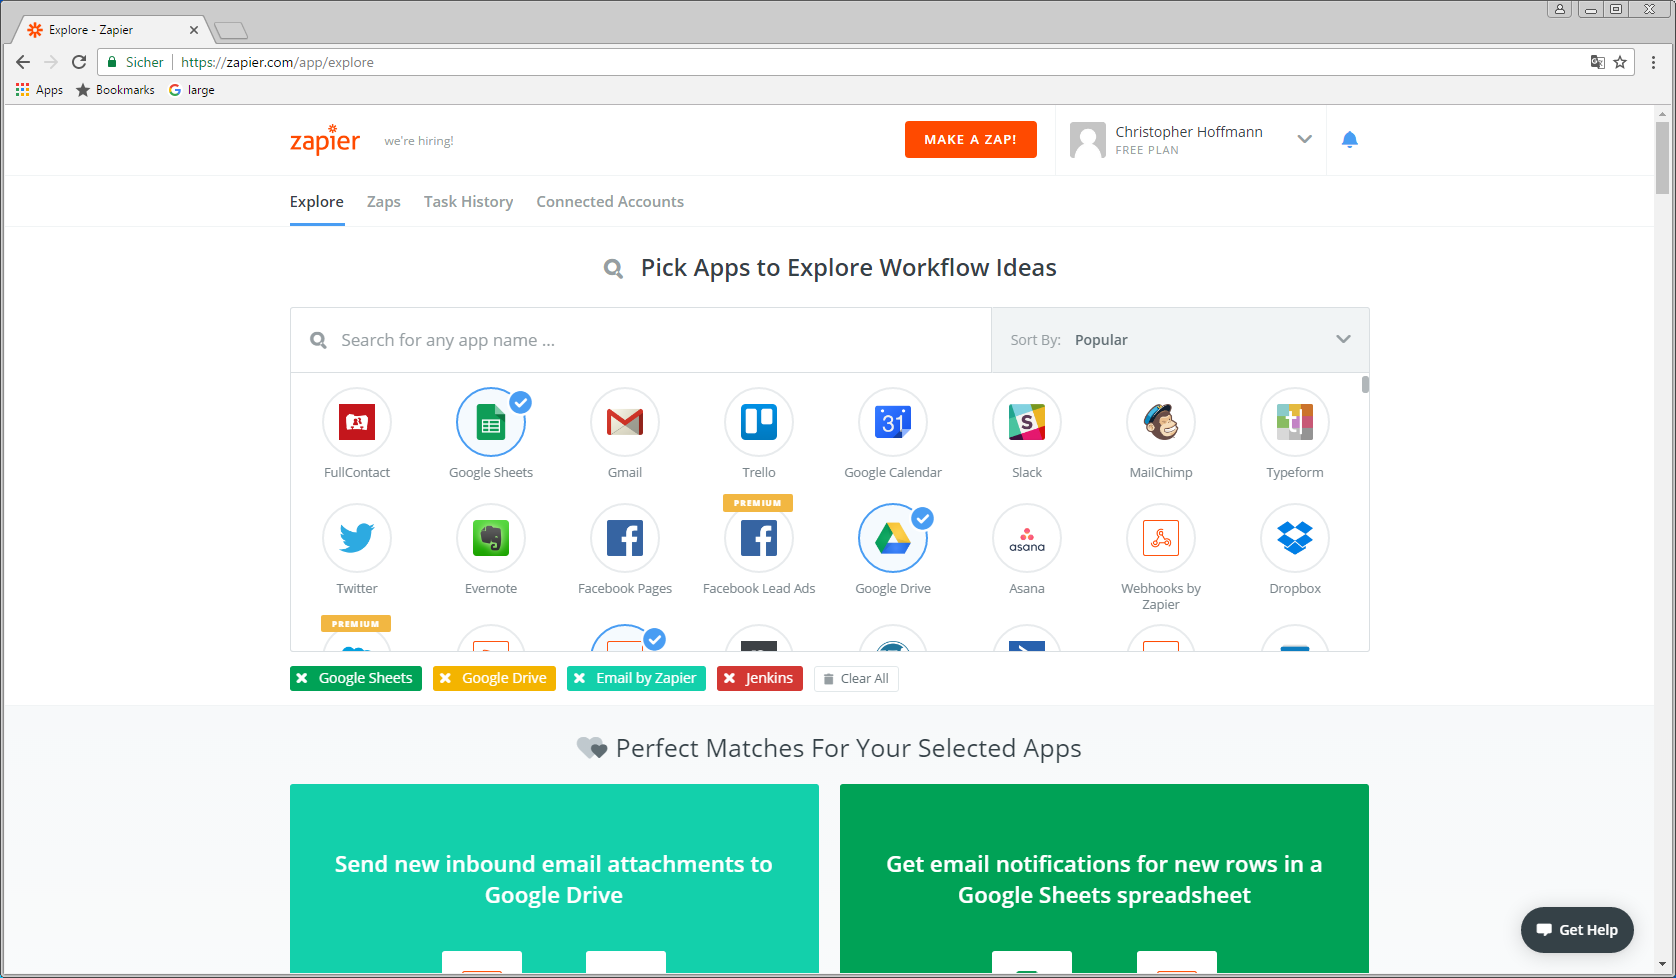This screenshot has width=1676, height=978.
Task: Remove the Jenkins filter tag
Action: coord(730,679)
